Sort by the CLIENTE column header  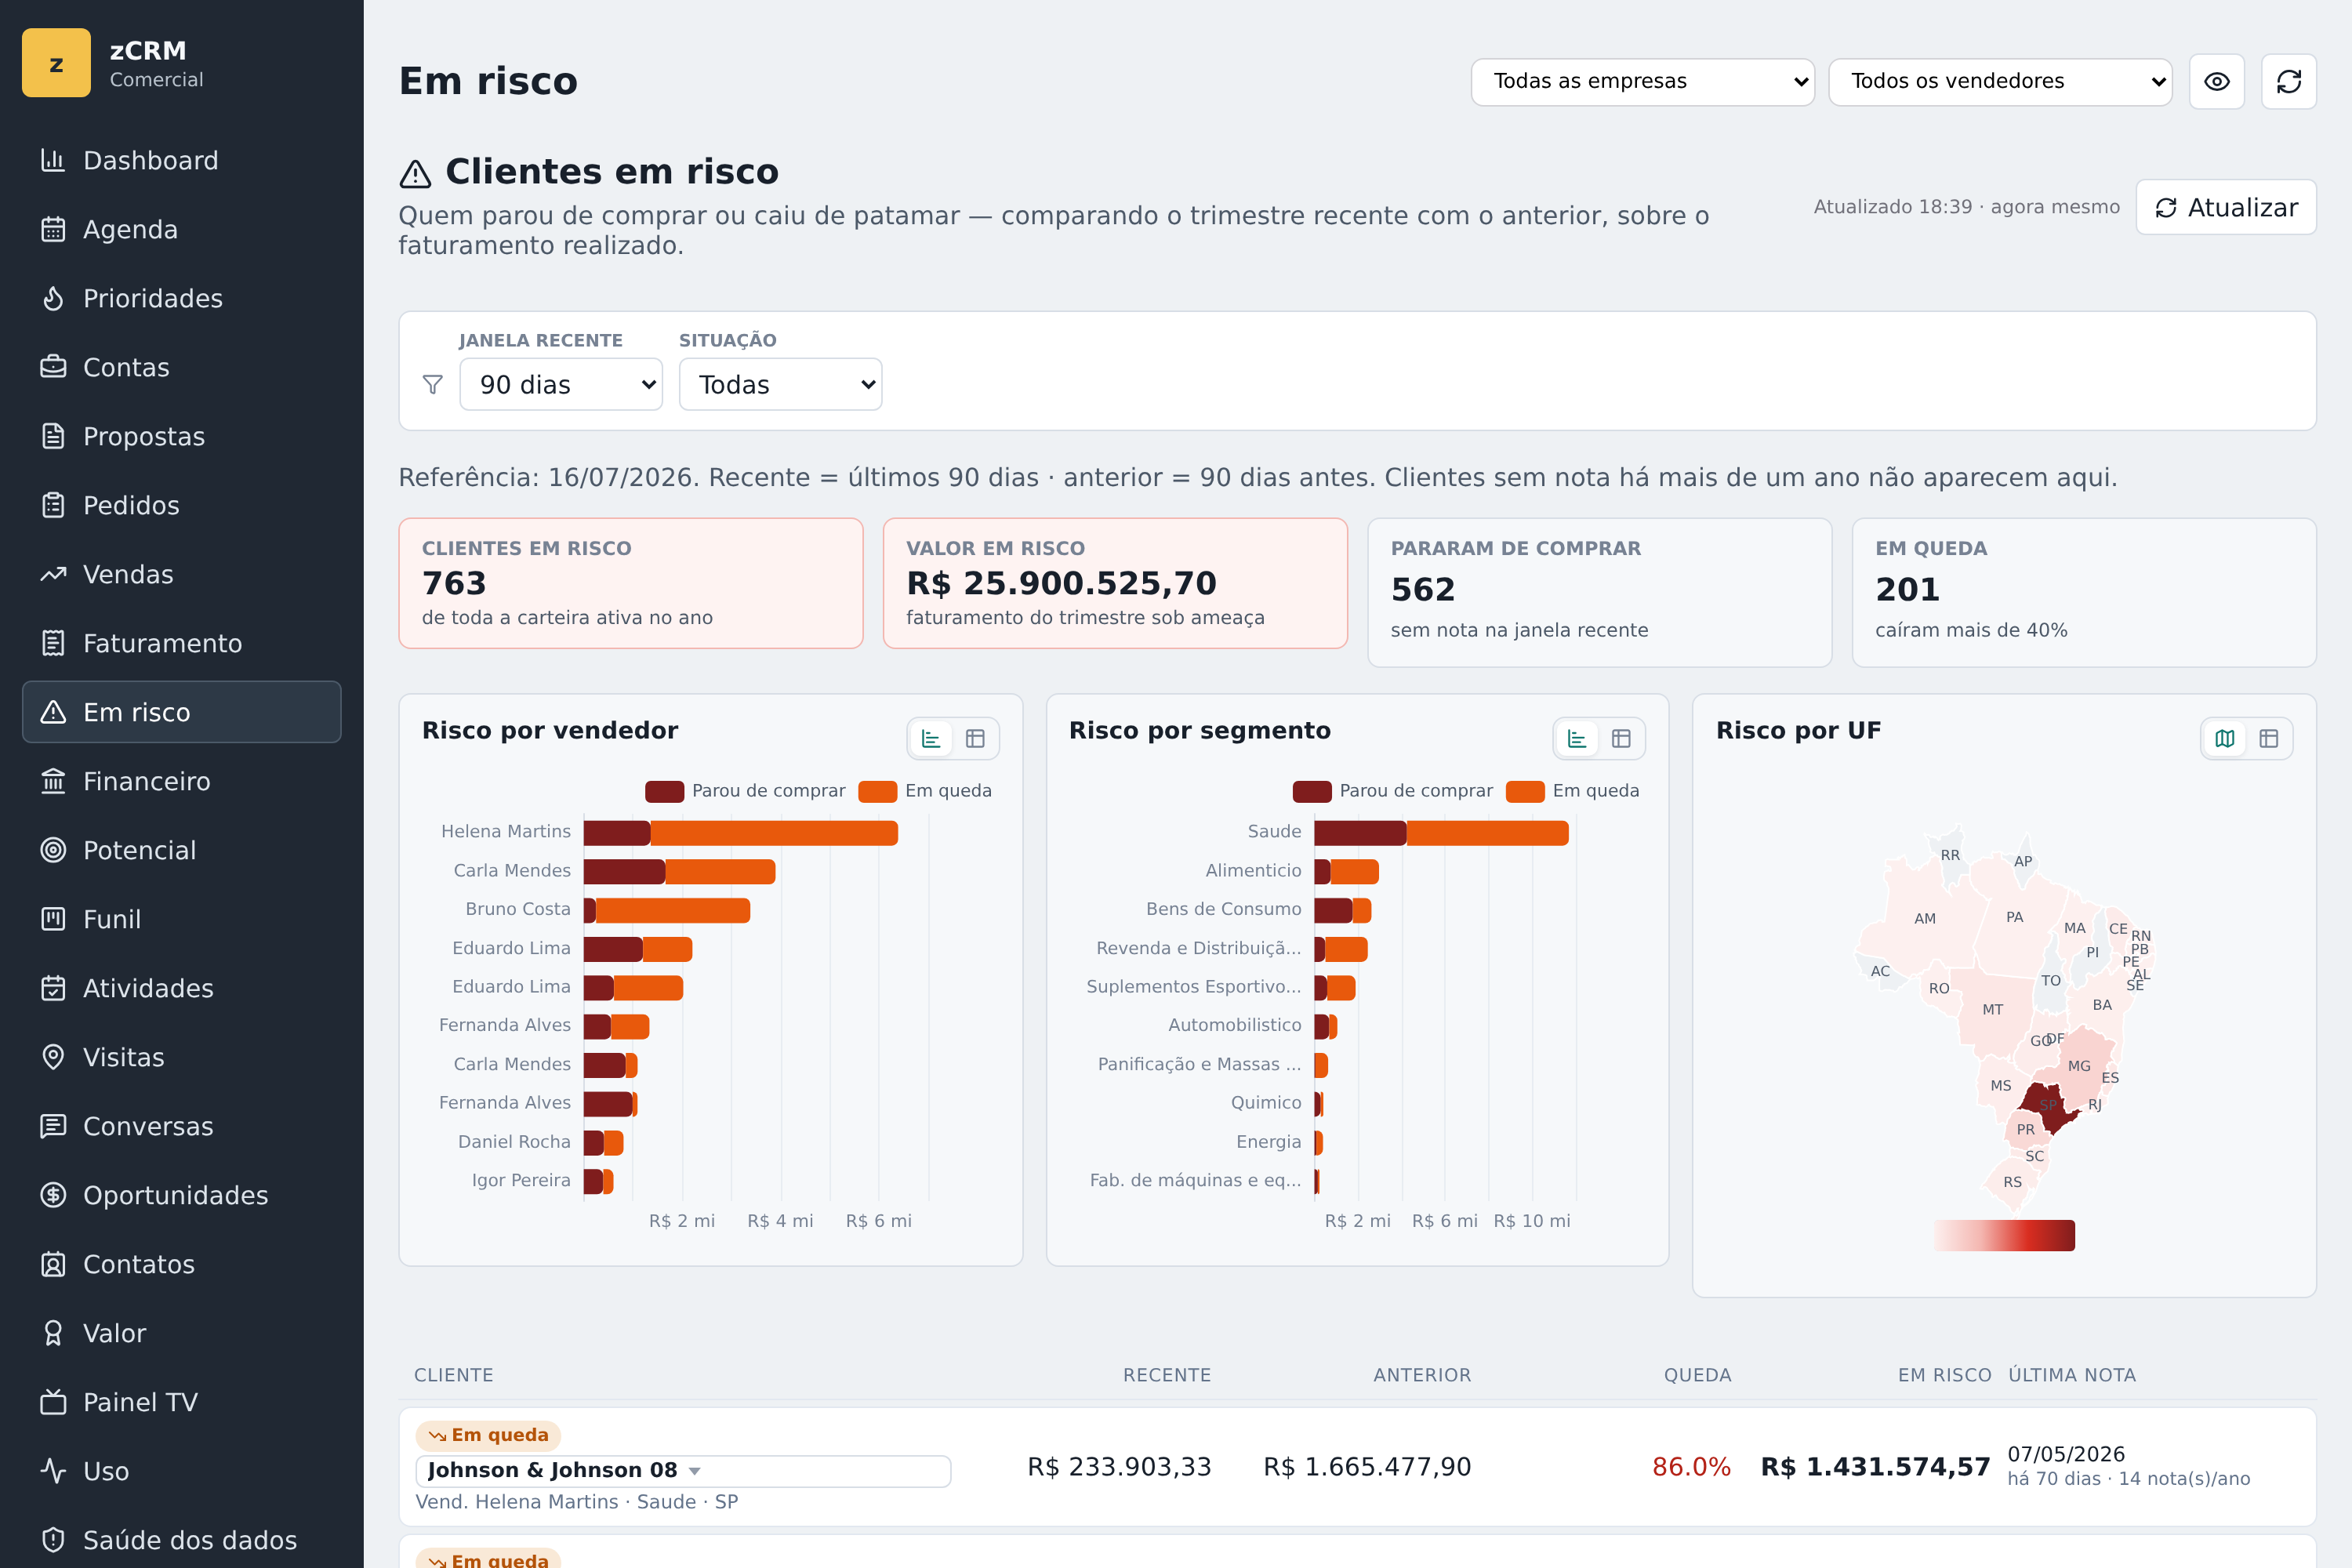[x=454, y=1375]
